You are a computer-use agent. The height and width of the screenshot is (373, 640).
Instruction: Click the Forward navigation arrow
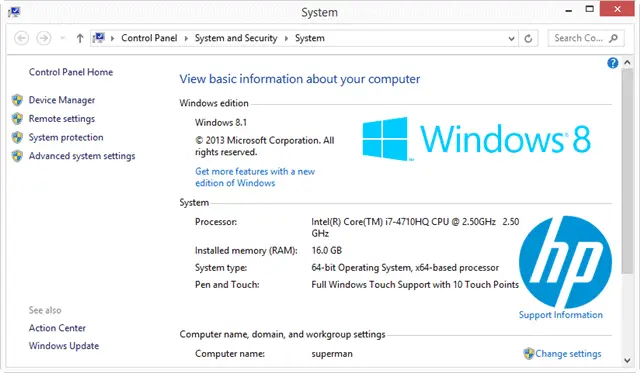(44, 38)
